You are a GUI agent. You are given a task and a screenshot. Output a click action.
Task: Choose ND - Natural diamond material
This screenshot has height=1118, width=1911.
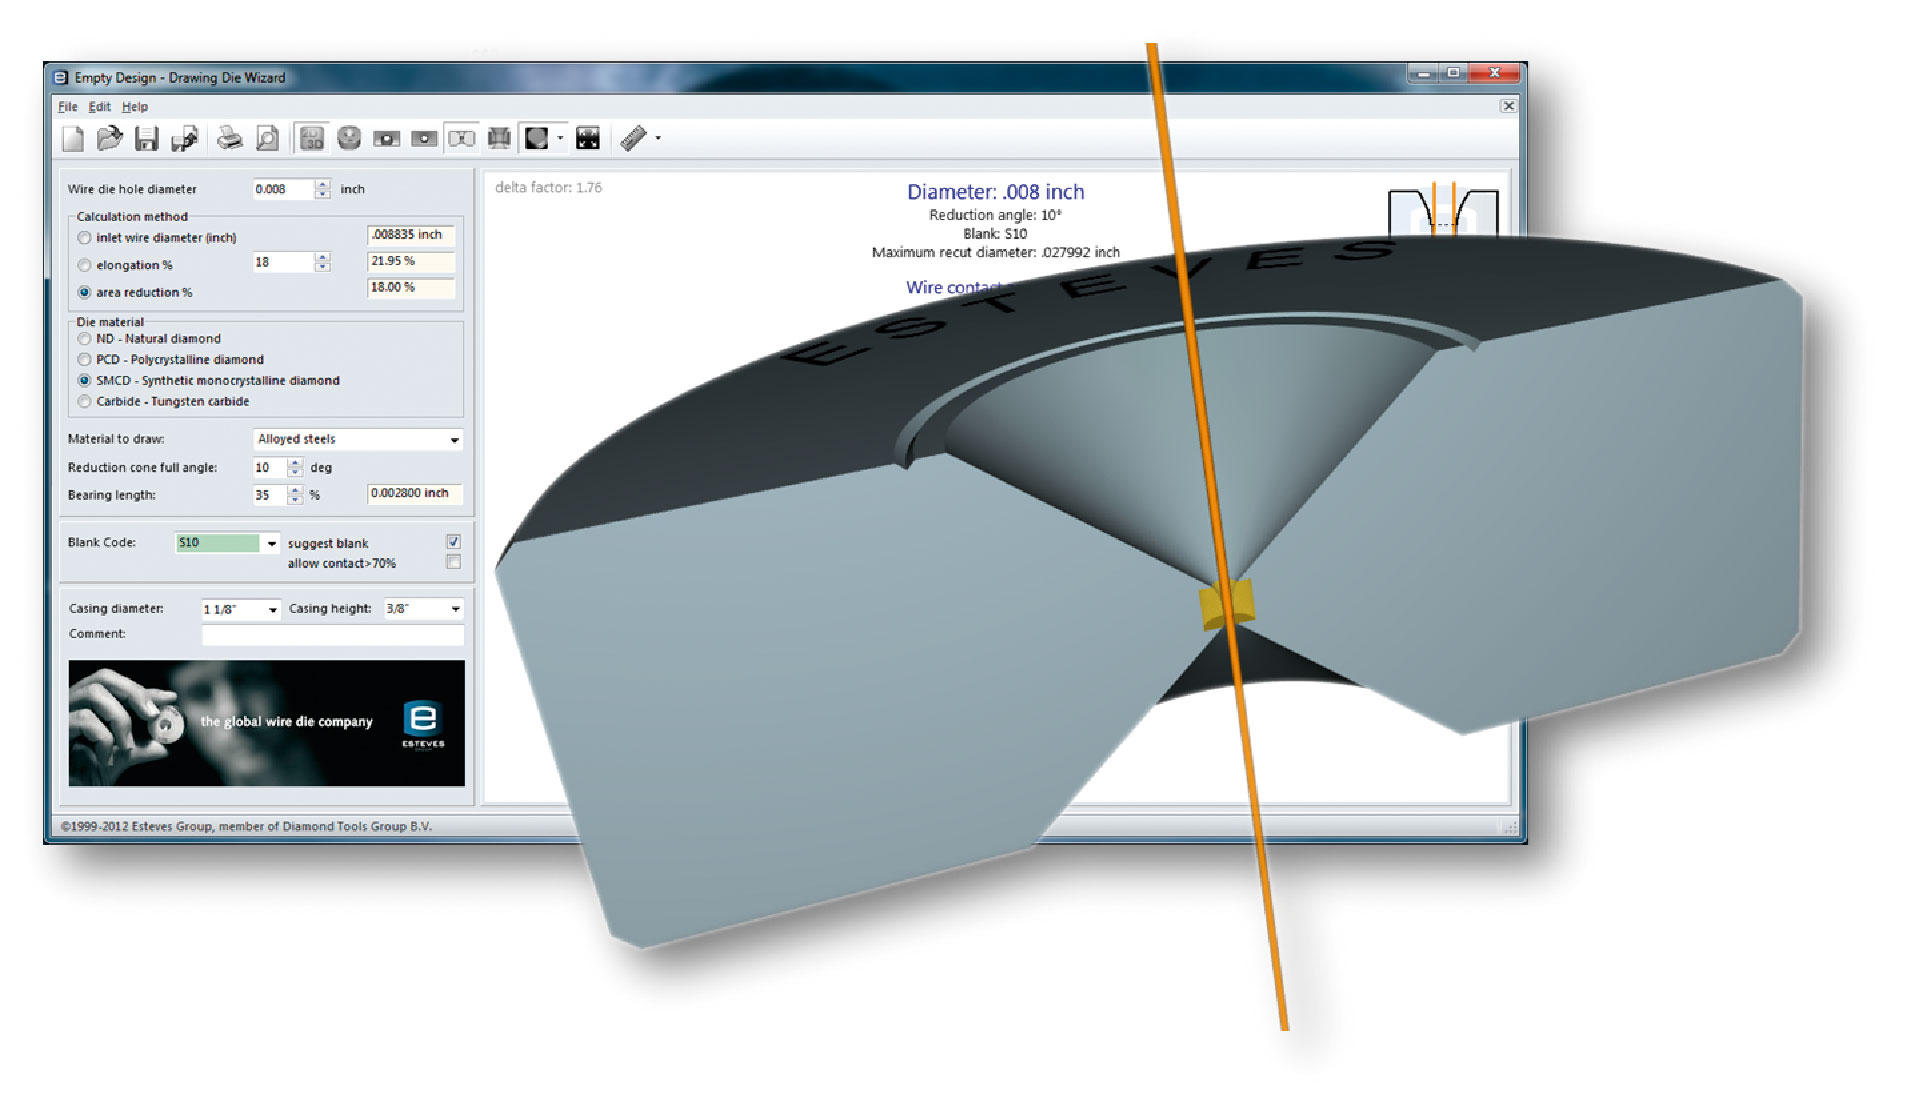tap(84, 339)
